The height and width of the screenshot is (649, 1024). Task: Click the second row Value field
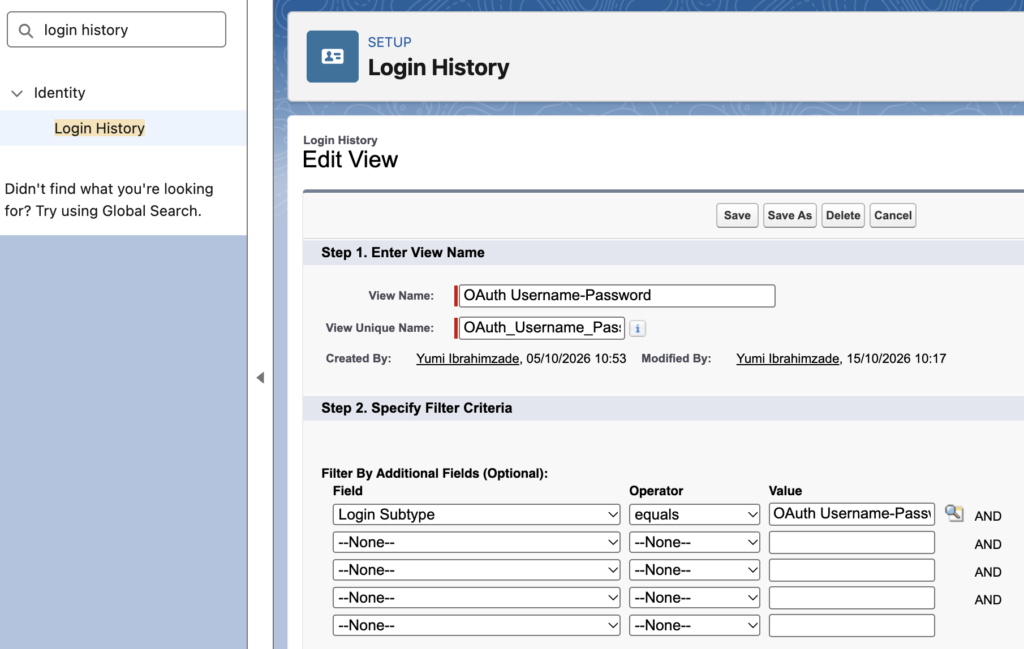852,543
